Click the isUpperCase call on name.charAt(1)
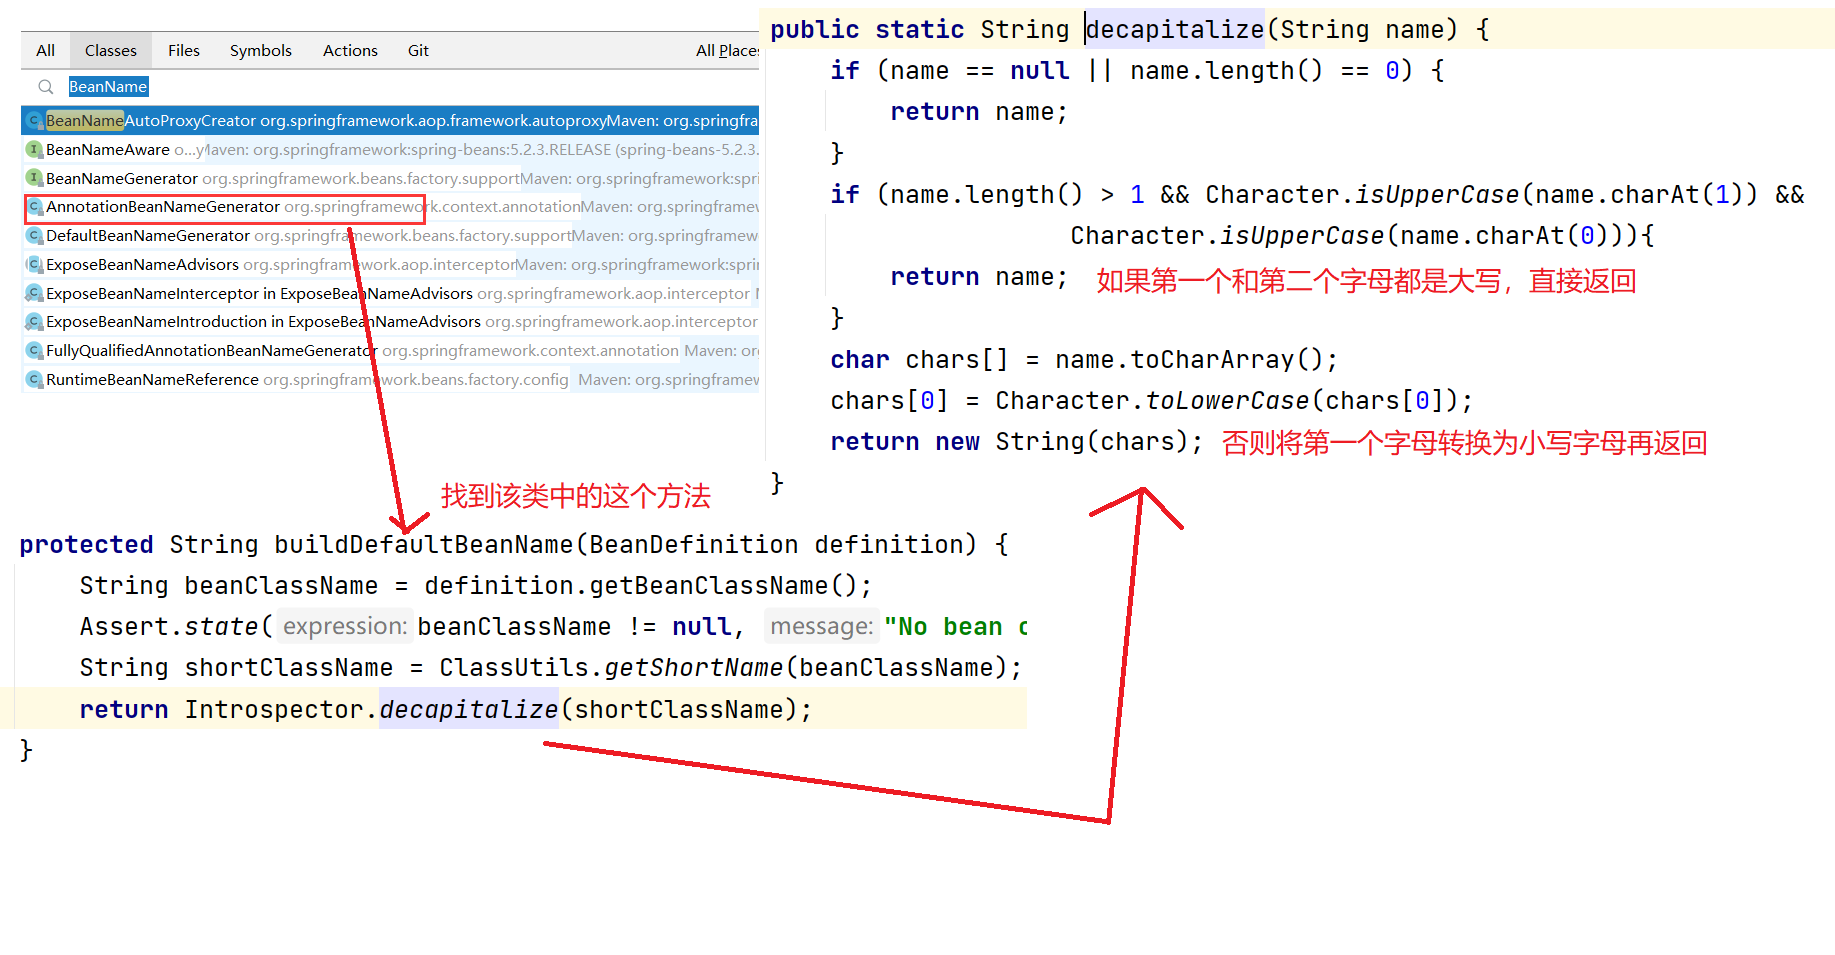Screen dimensions: 1835x955 1436,194
